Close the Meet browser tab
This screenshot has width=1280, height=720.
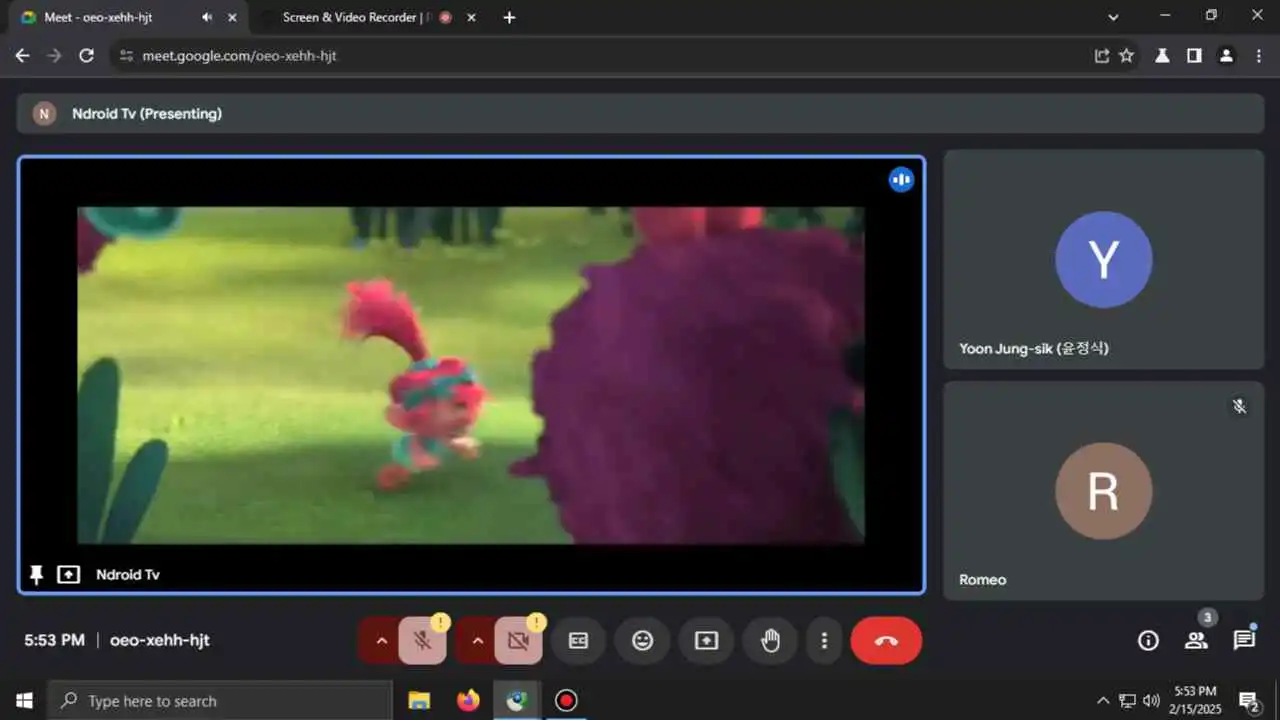(x=233, y=18)
